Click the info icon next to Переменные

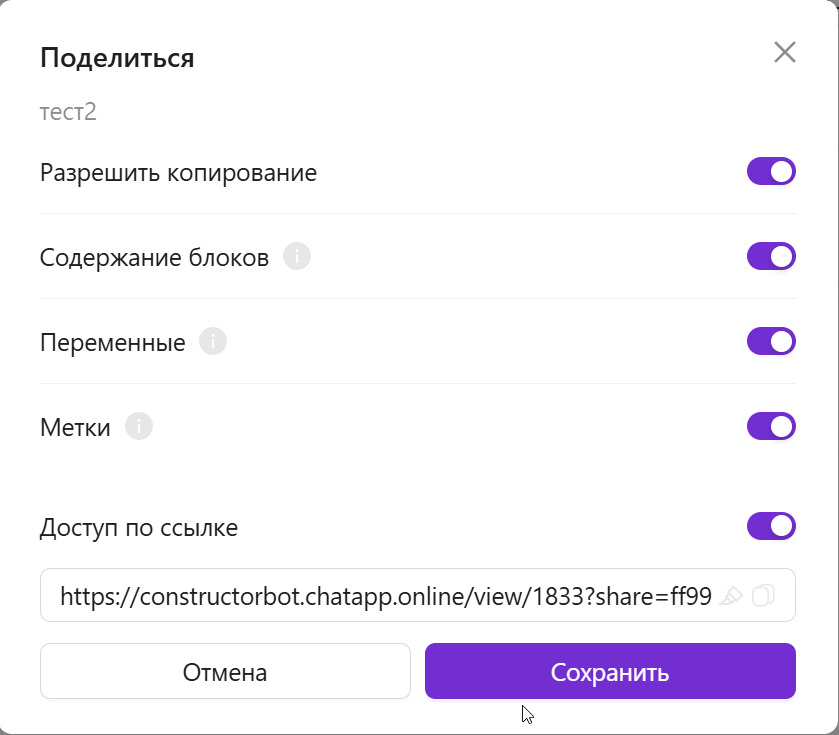click(213, 342)
